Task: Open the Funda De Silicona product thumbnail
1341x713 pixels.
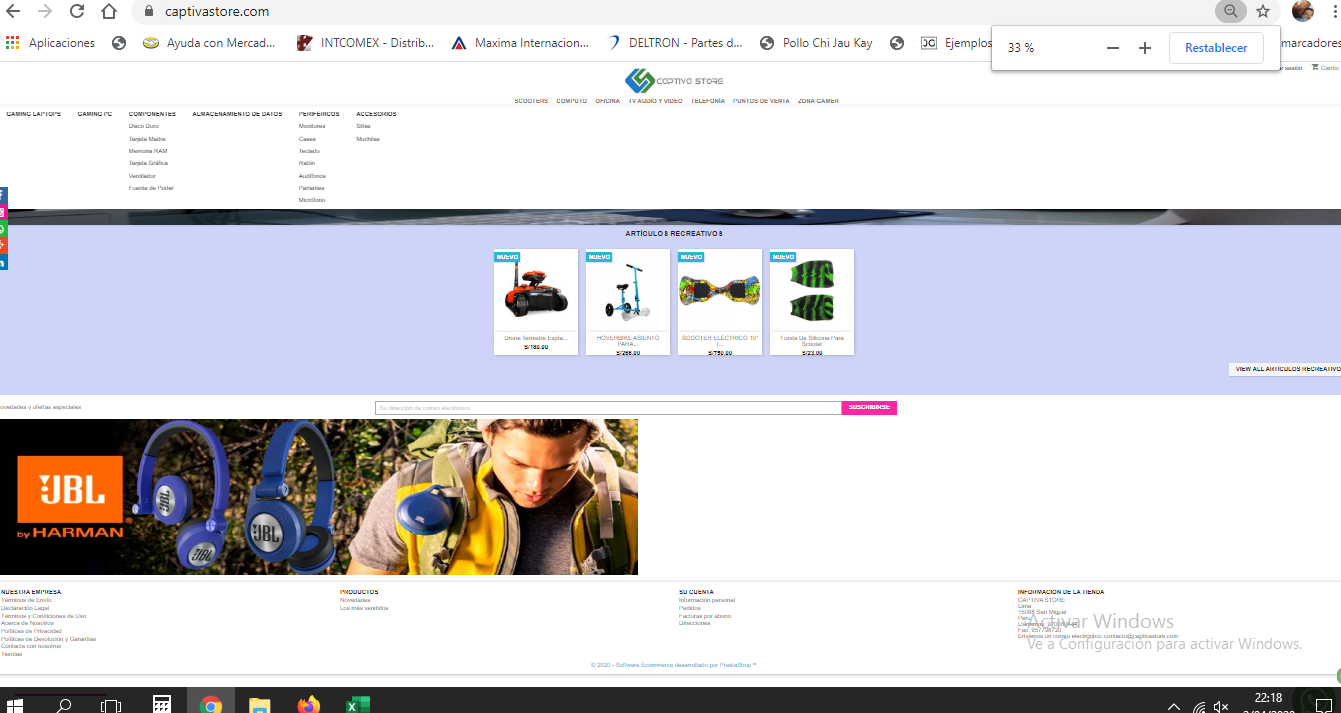Action: (x=812, y=290)
